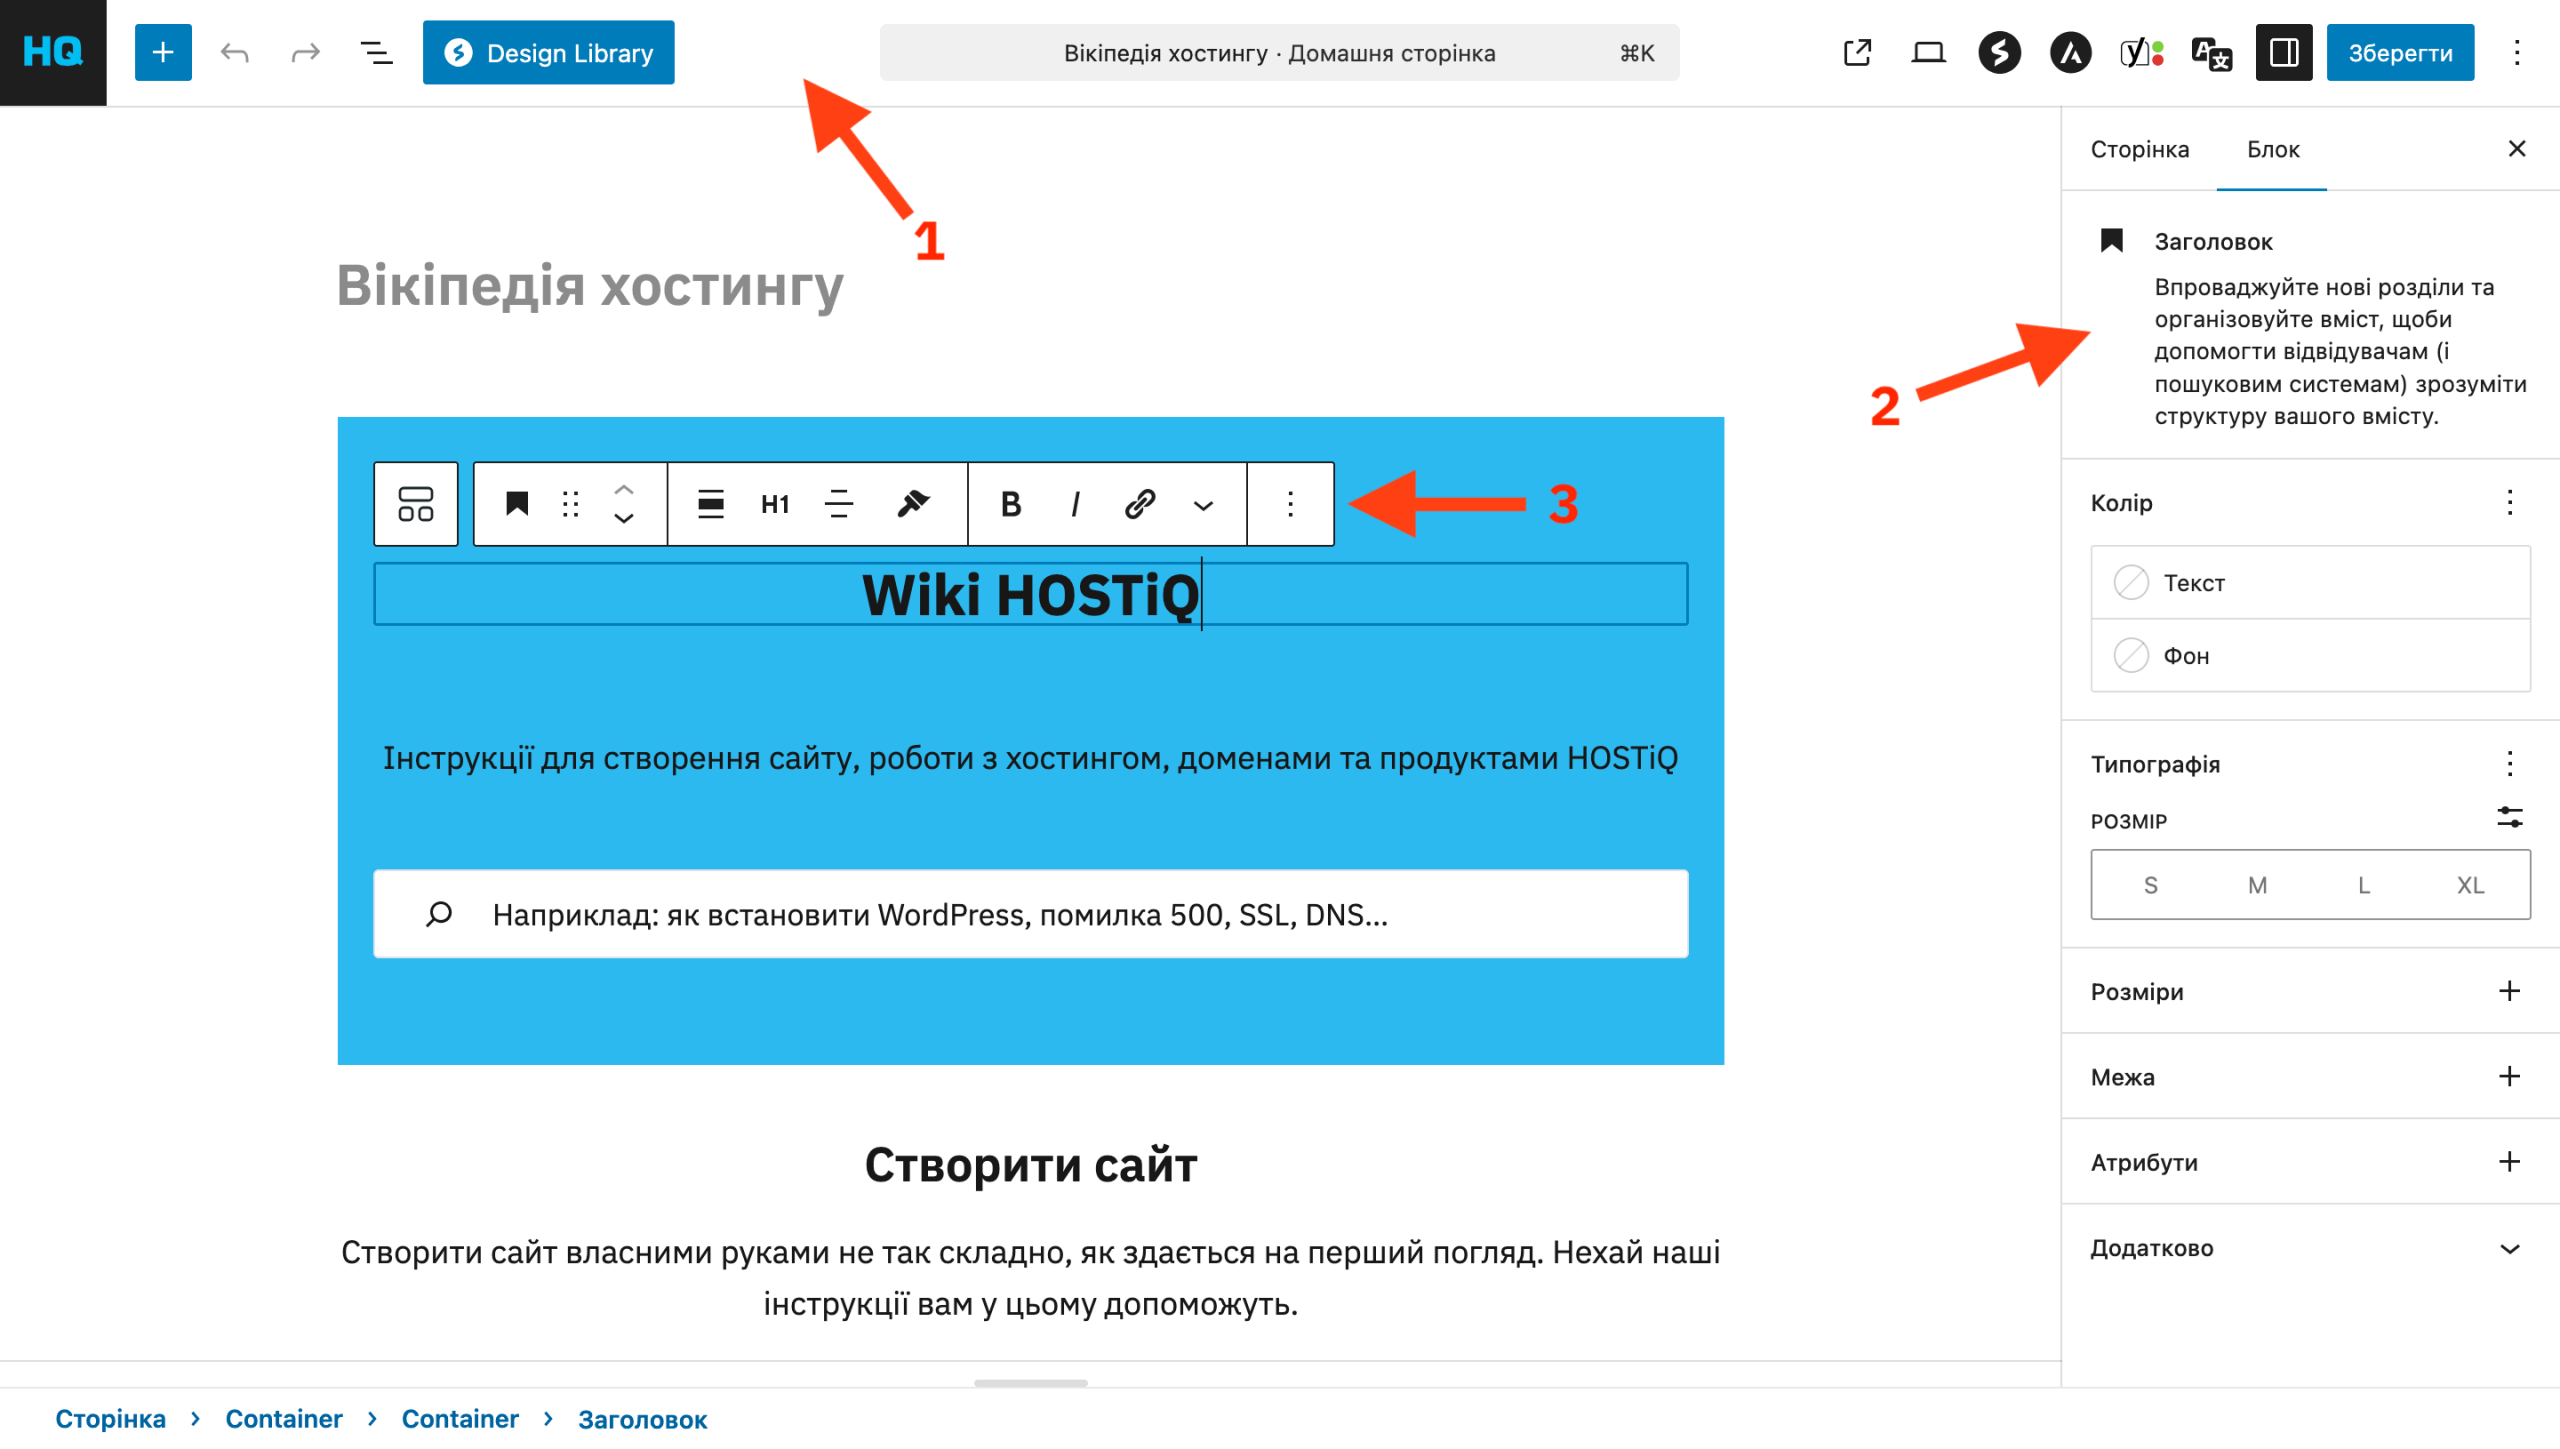Screen dimensions: 2560x1449
Task: Open heading block options menu
Action: tap(1290, 504)
